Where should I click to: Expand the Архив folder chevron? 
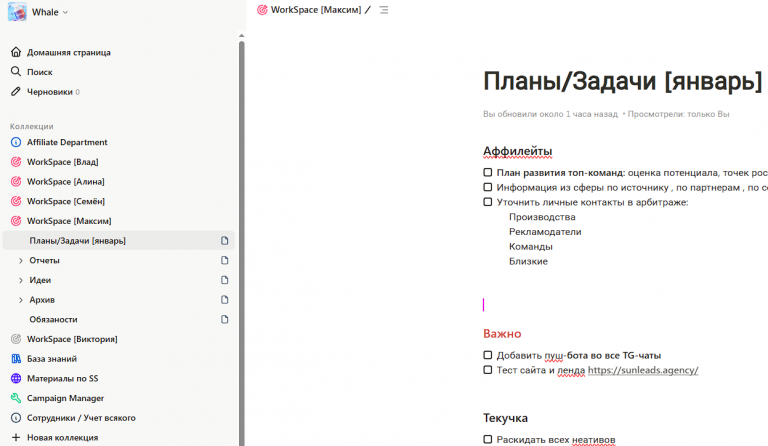click(21, 300)
